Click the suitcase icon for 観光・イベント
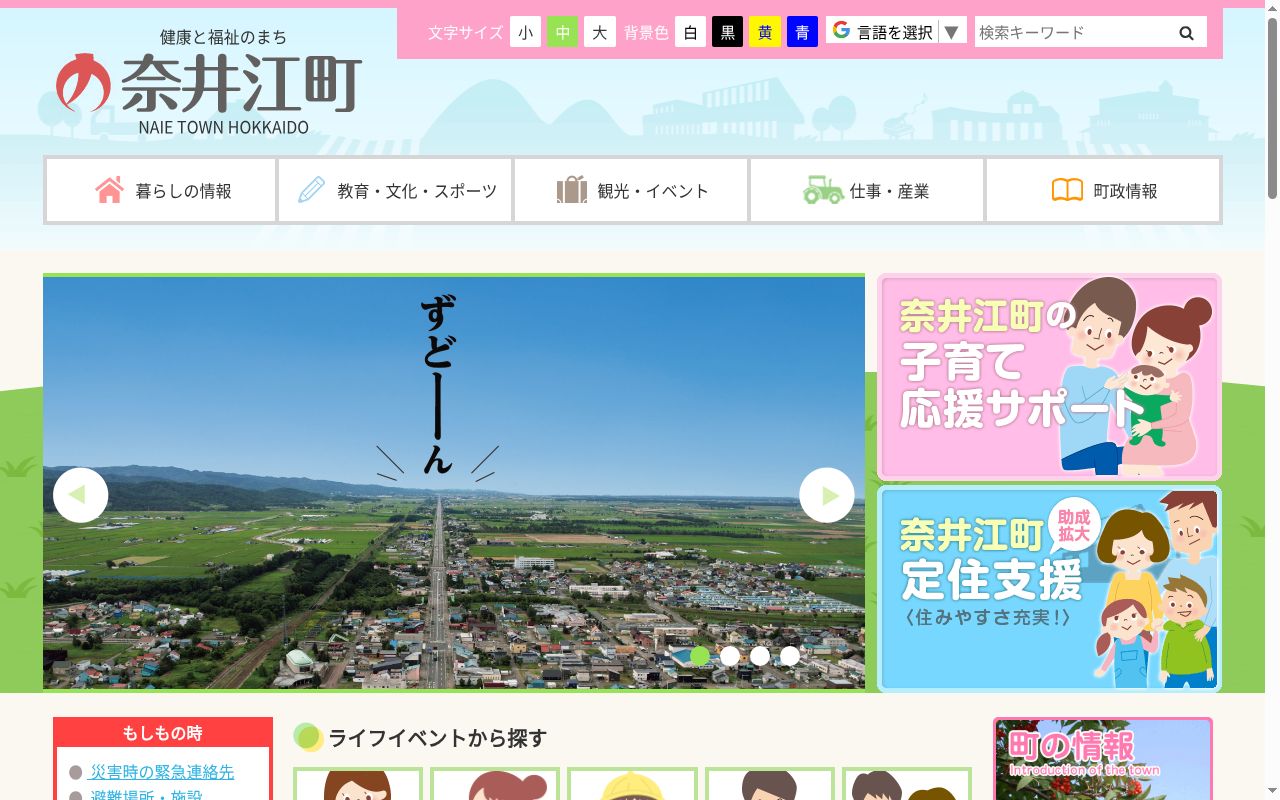 click(572, 190)
